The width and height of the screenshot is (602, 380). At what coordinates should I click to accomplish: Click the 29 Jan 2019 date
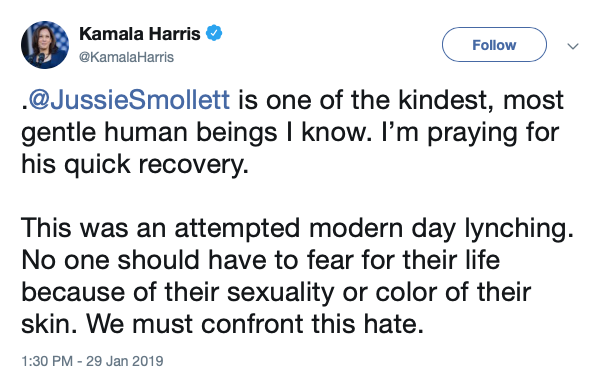coord(124,361)
